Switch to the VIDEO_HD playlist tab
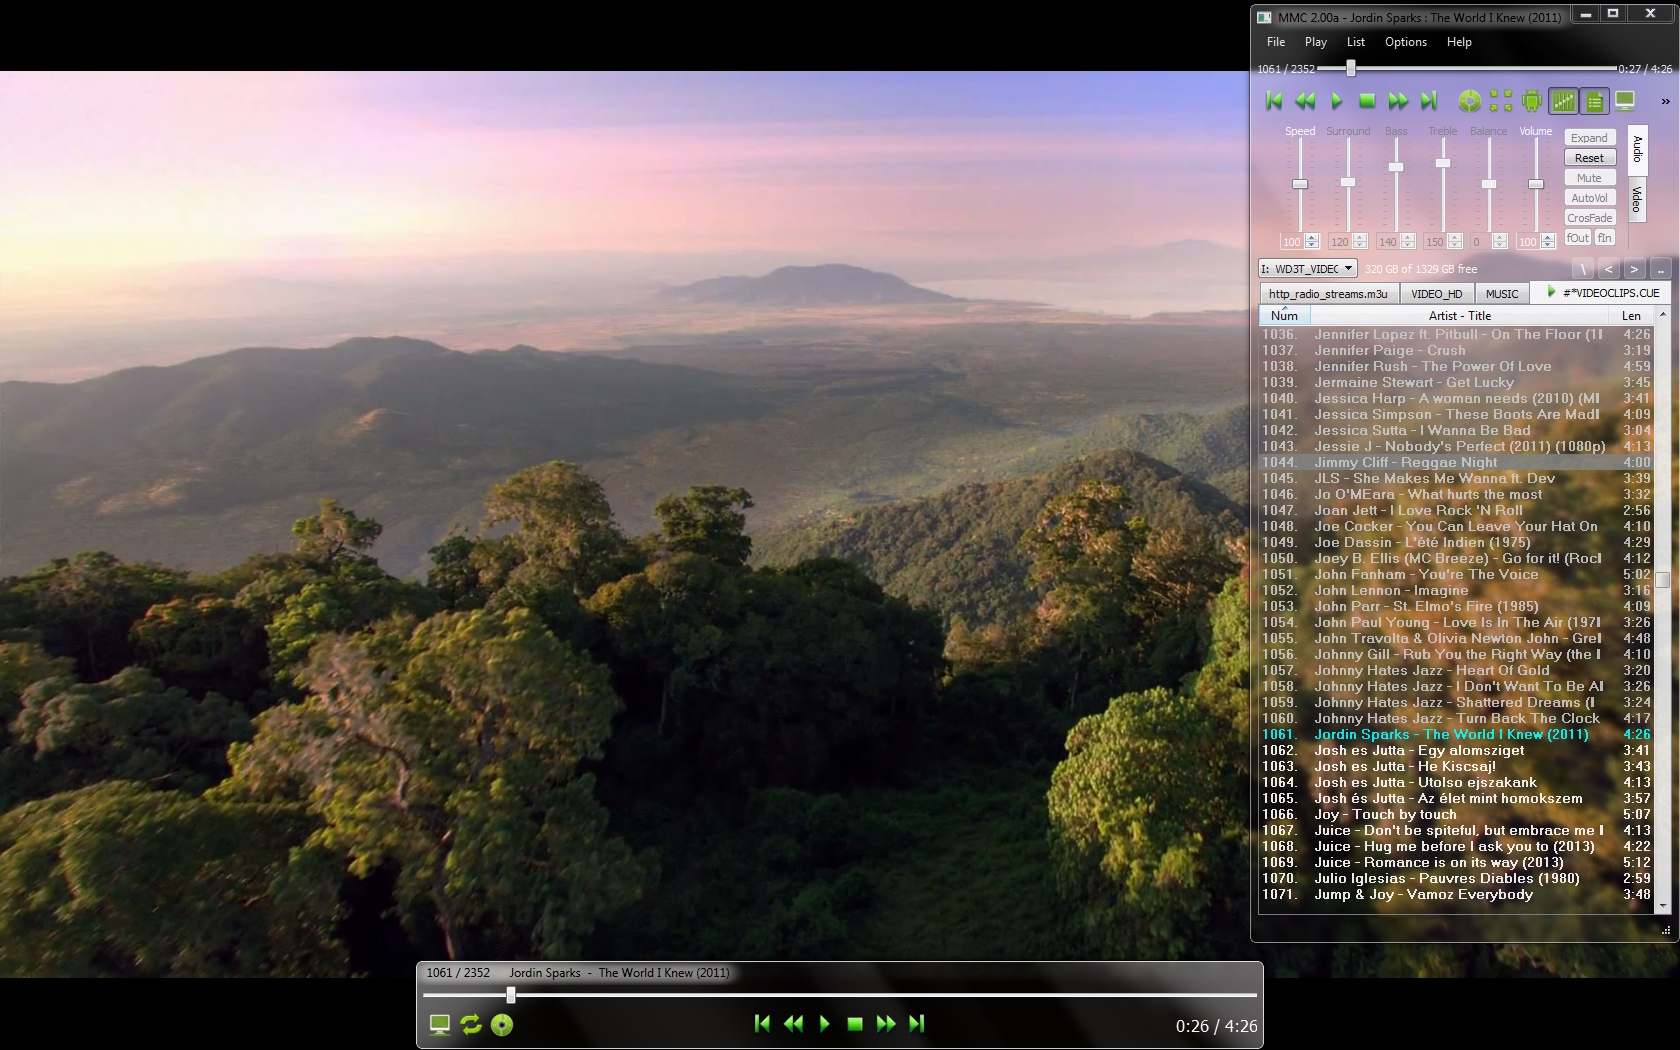The image size is (1680, 1050). (1436, 294)
